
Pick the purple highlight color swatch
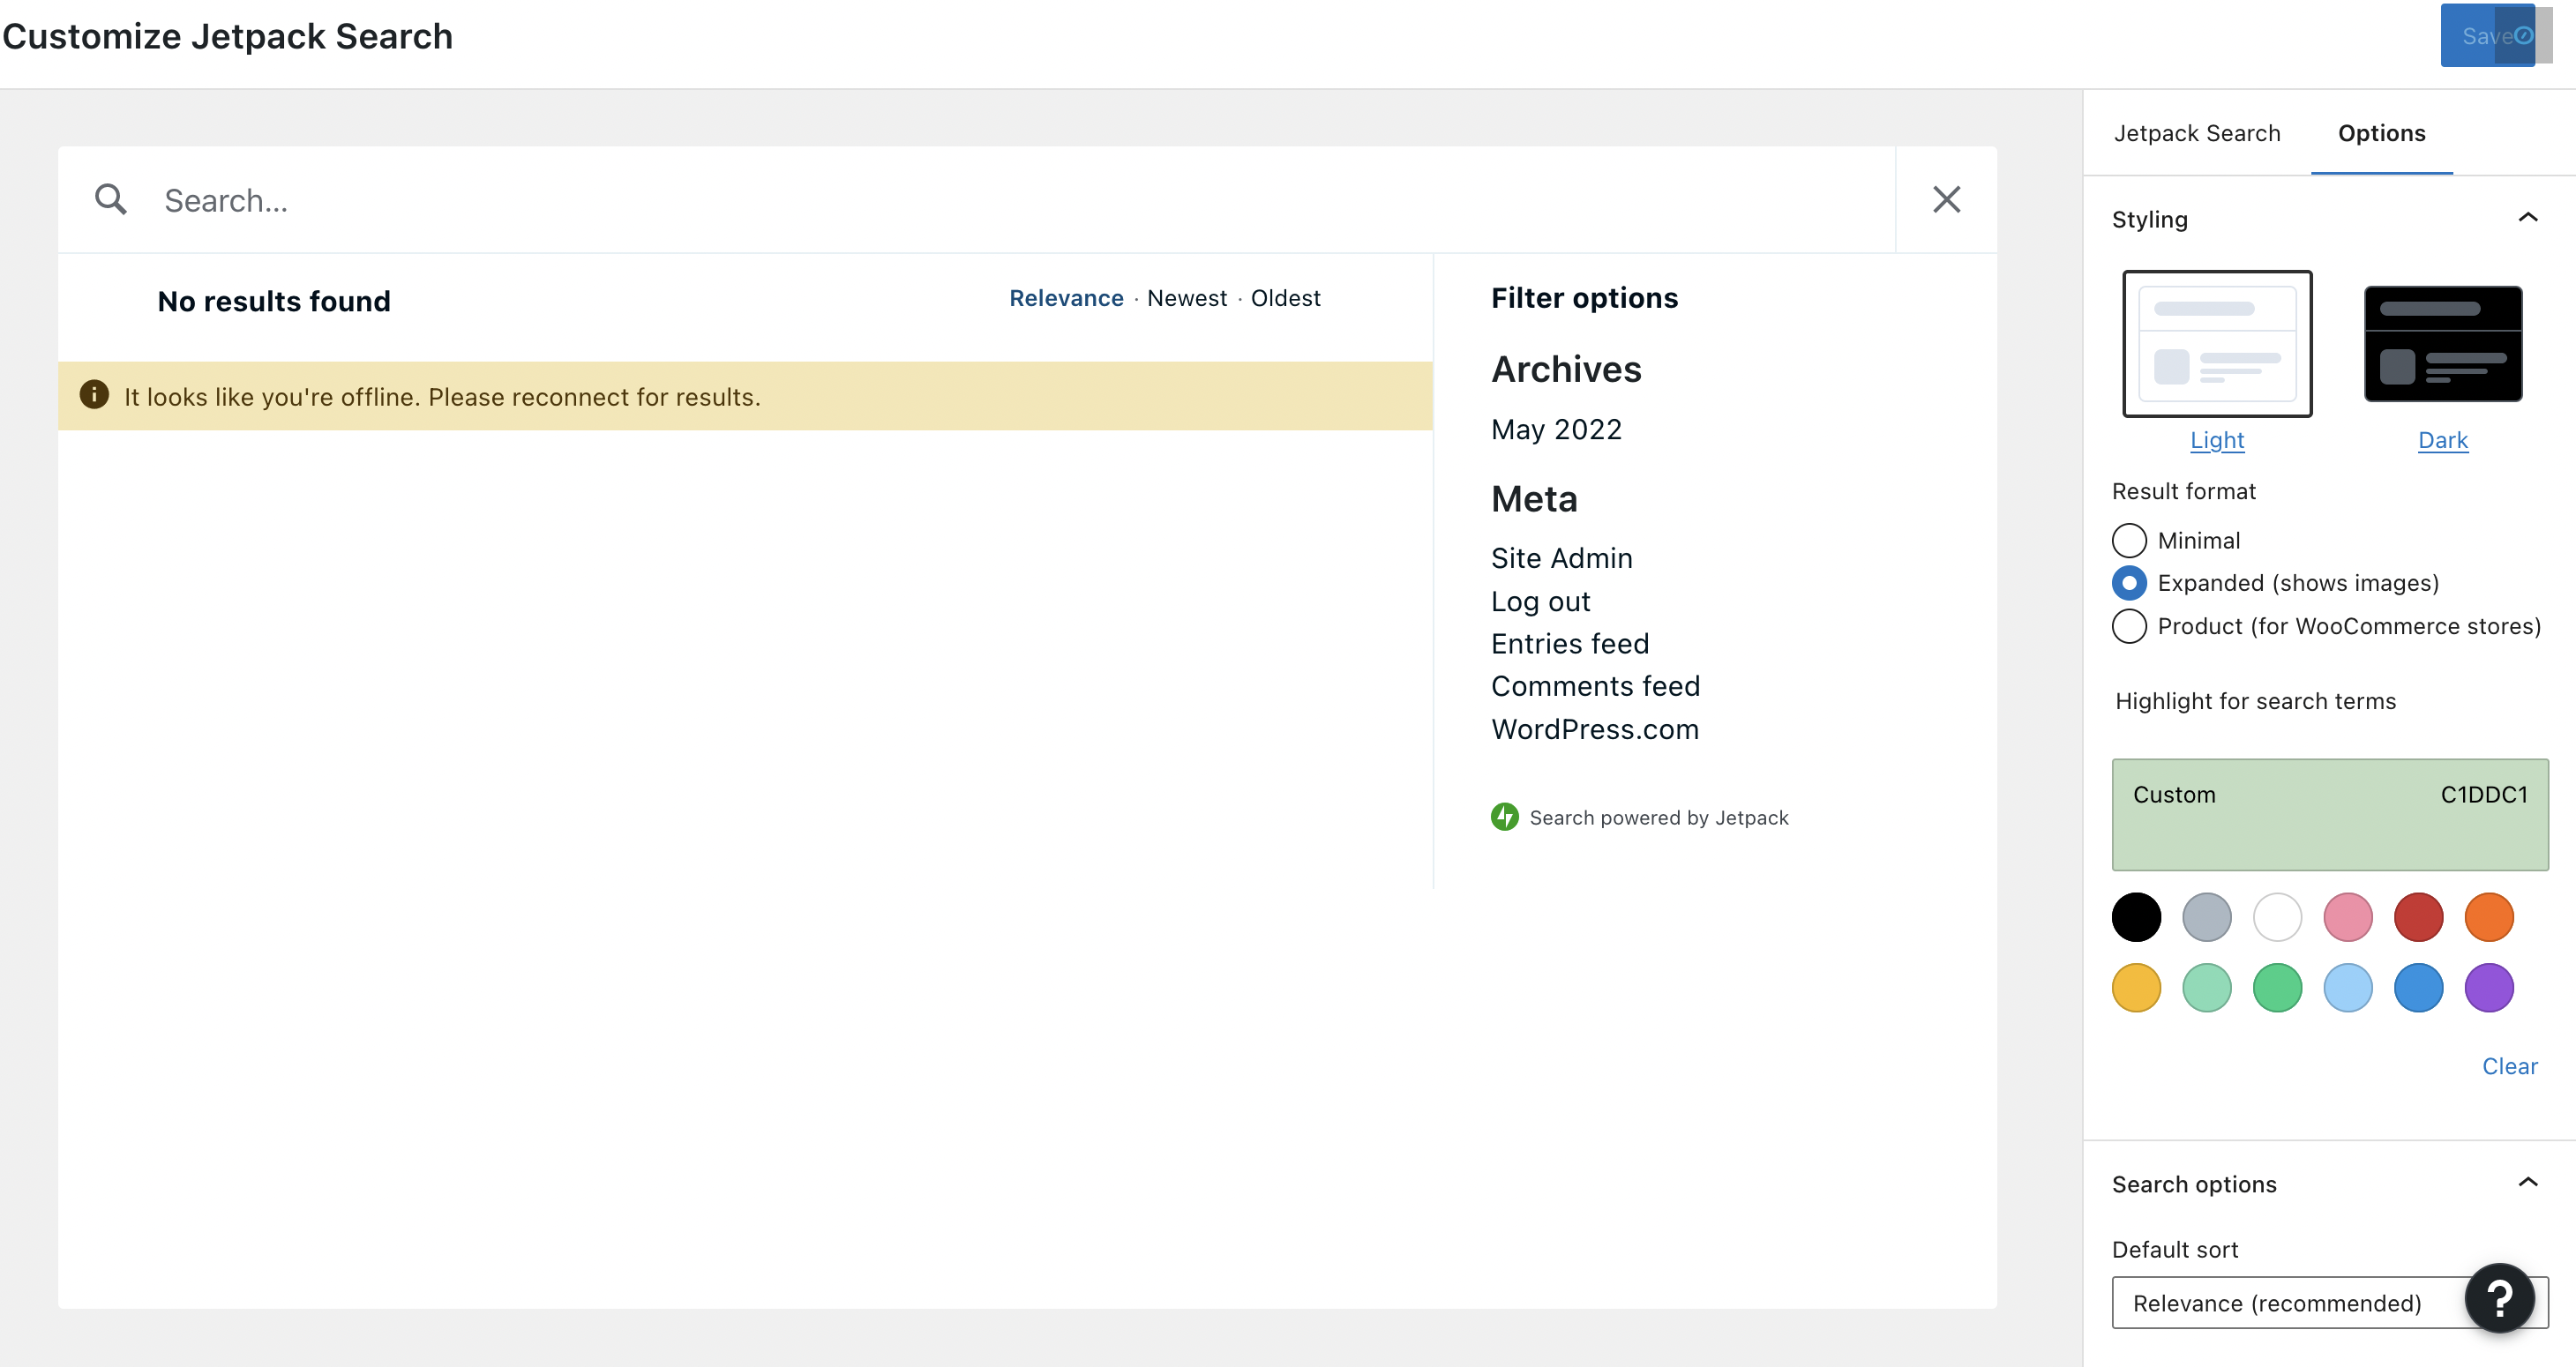click(x=2489, y=988)
